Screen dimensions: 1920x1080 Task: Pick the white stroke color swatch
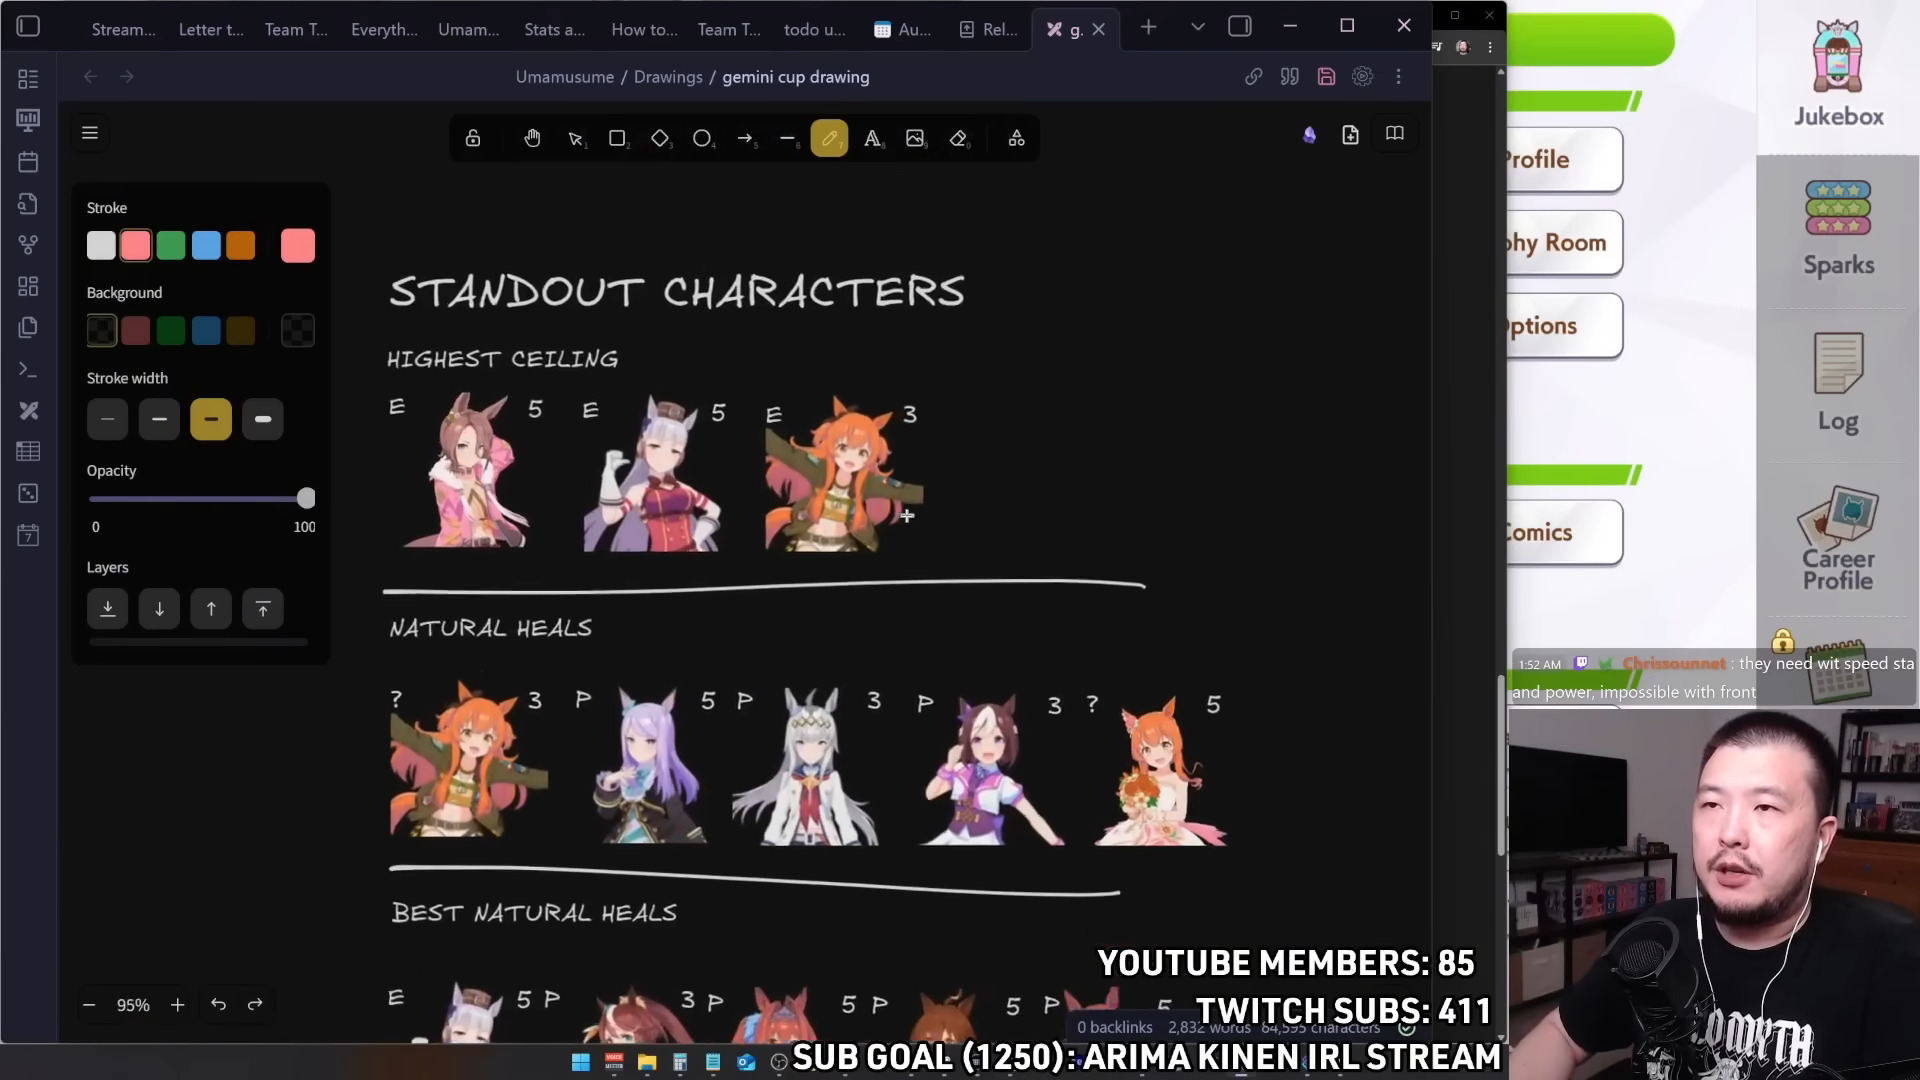[101, 246]
